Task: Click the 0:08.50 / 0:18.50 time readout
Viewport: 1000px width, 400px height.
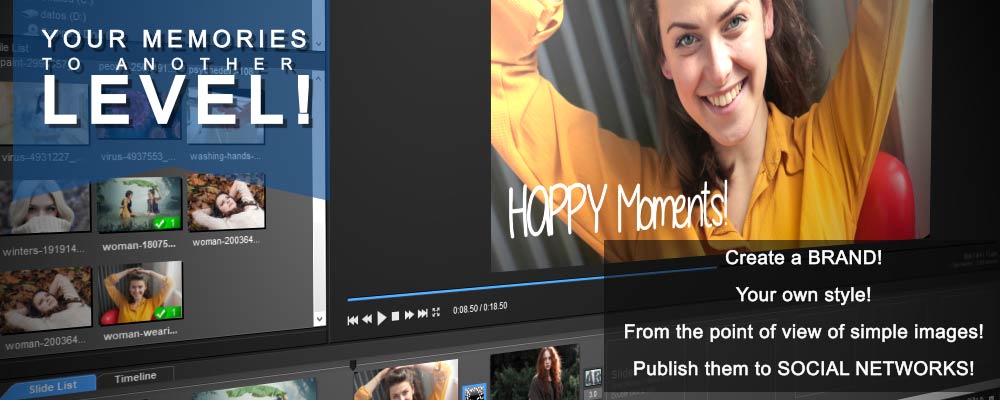Action: click(x=480, y=308)
